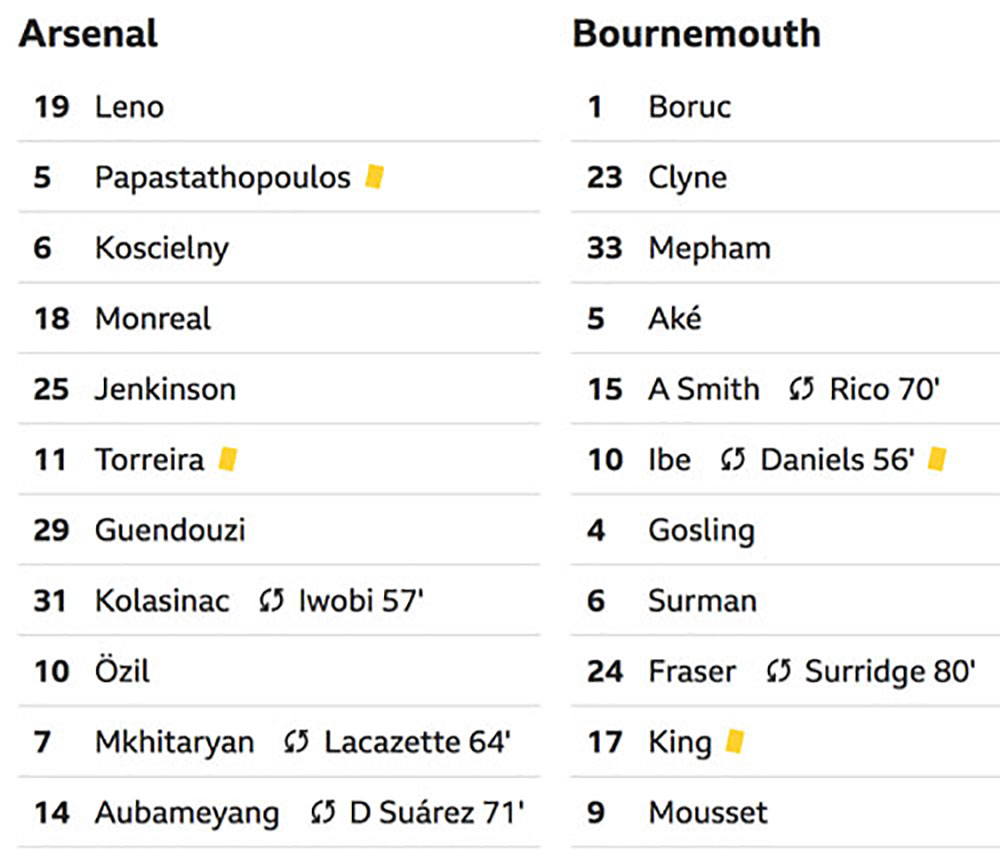Click the yellow card next to Papastathopoulos
1000x850 pixels.
[374, 177]
